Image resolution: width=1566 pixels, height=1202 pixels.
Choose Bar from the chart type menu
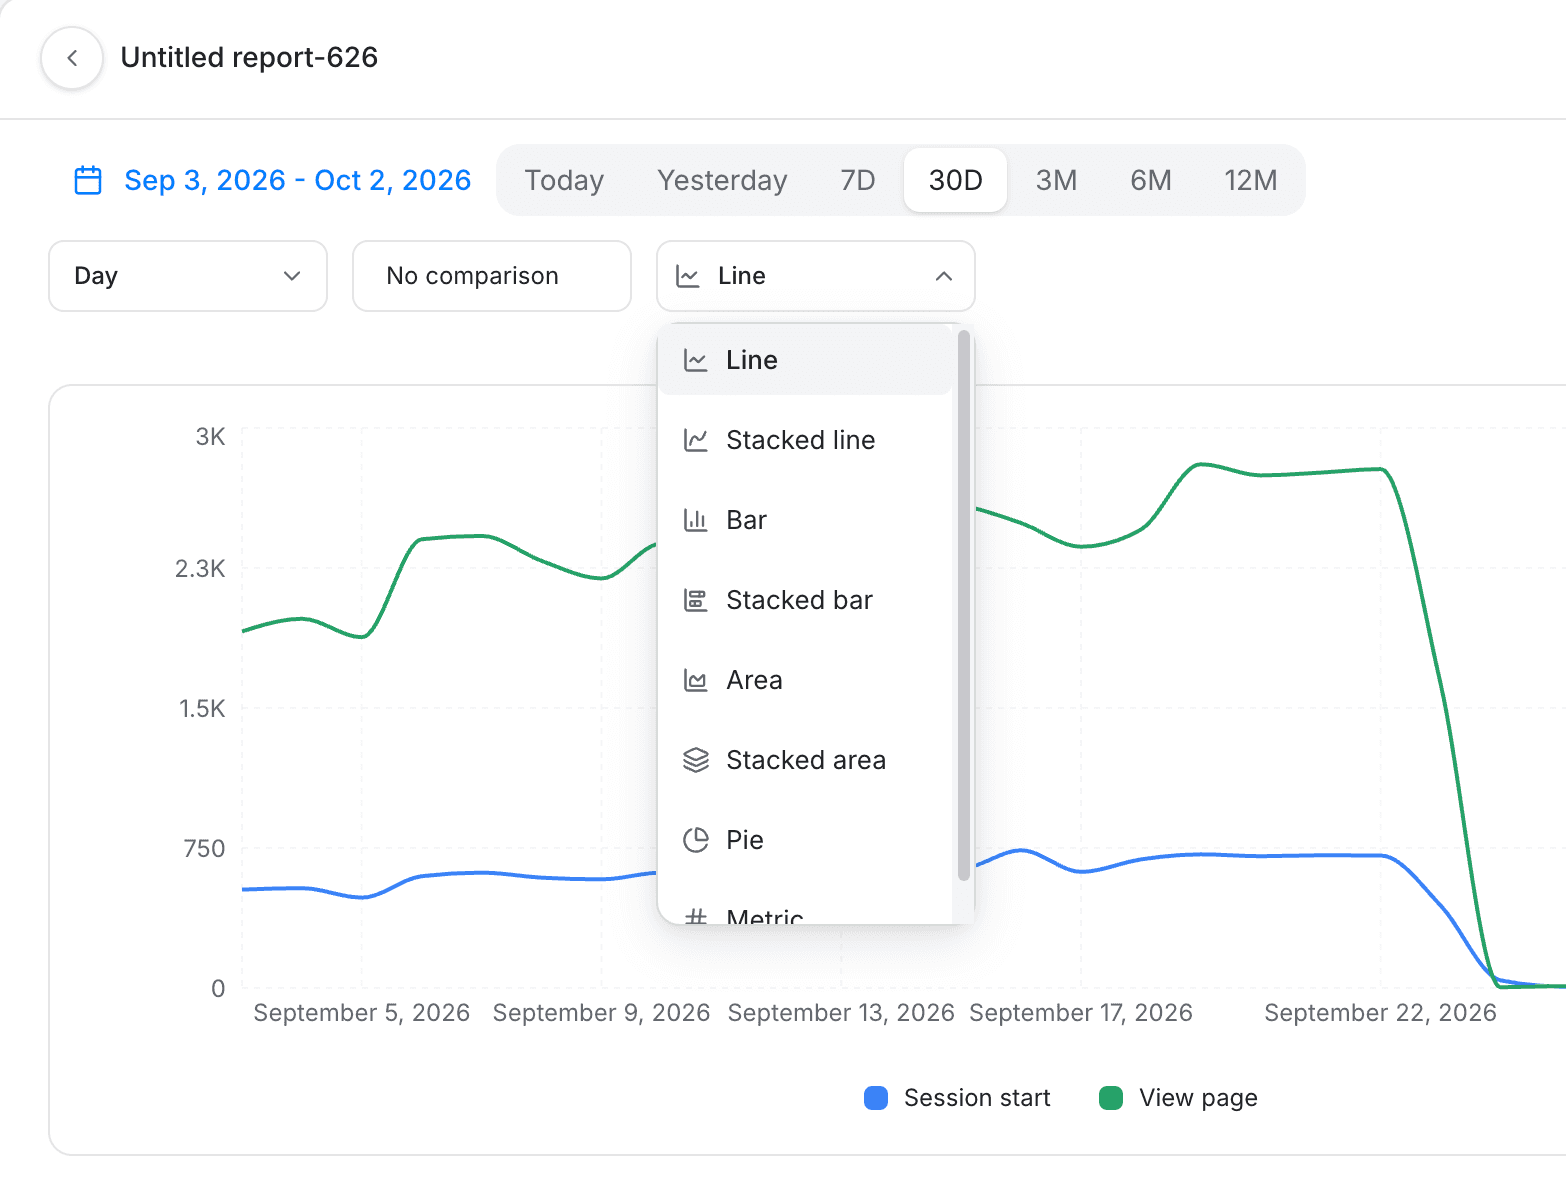pyautogui.click(x=806, y=520)
